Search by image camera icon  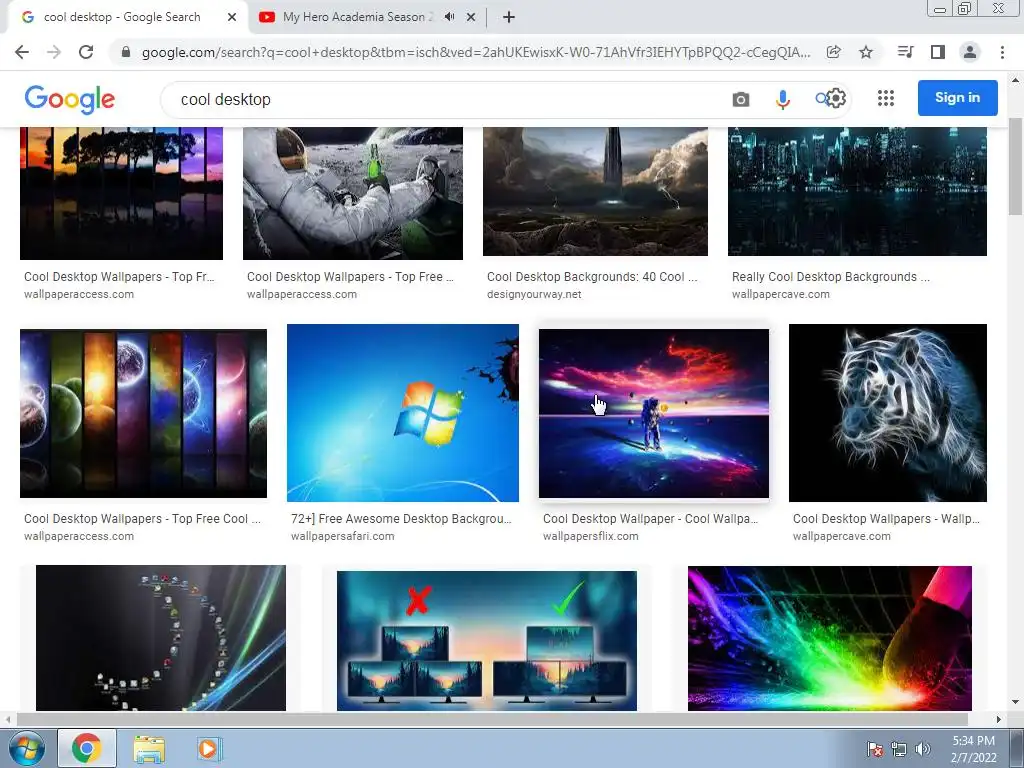pyautogui.click(x=741, y=99)
